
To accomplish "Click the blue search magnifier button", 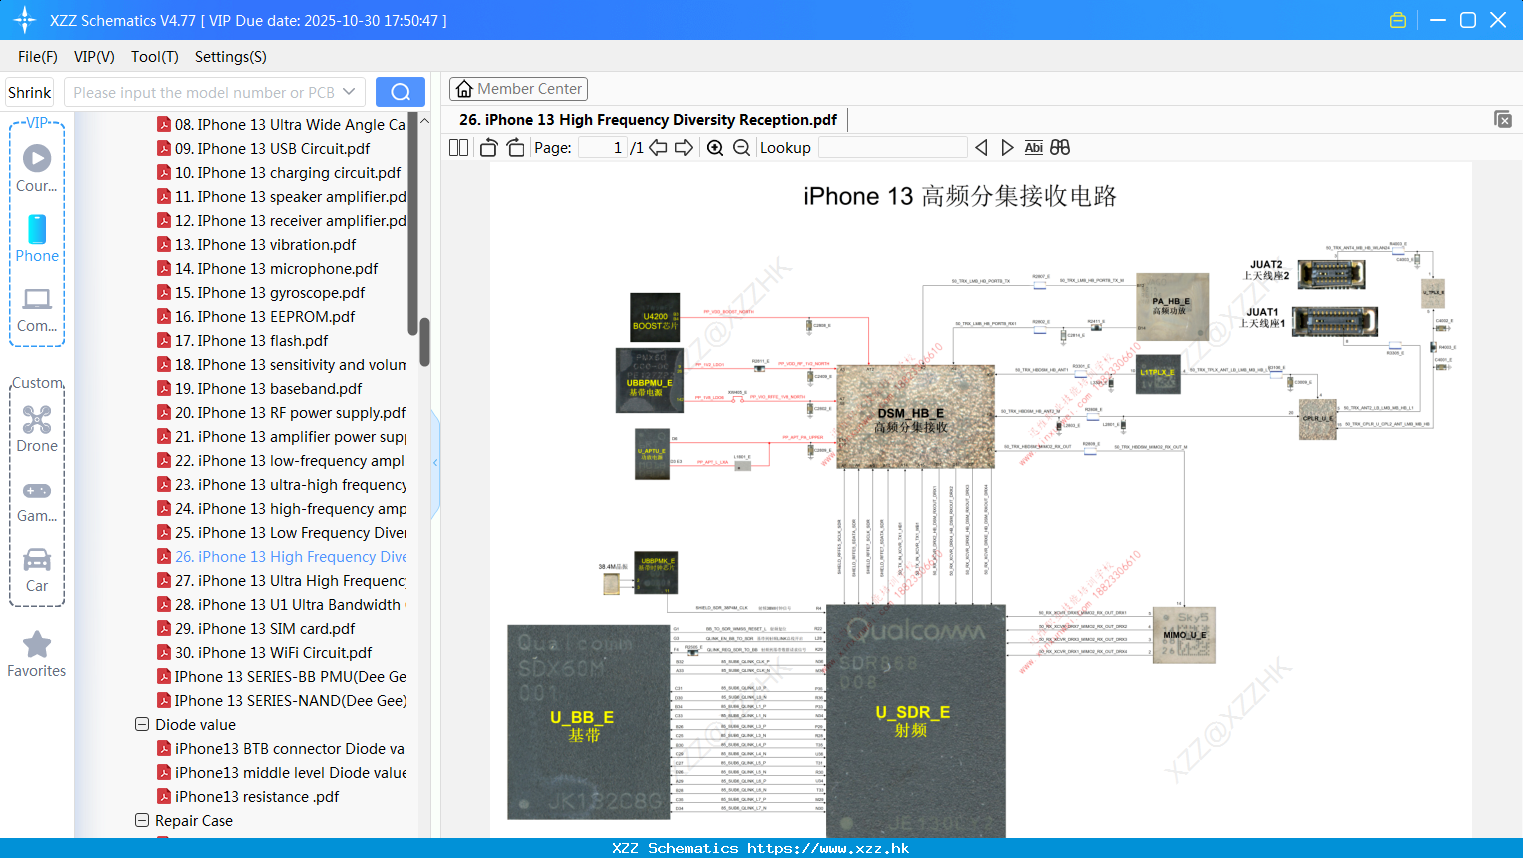I will (400, 92).
